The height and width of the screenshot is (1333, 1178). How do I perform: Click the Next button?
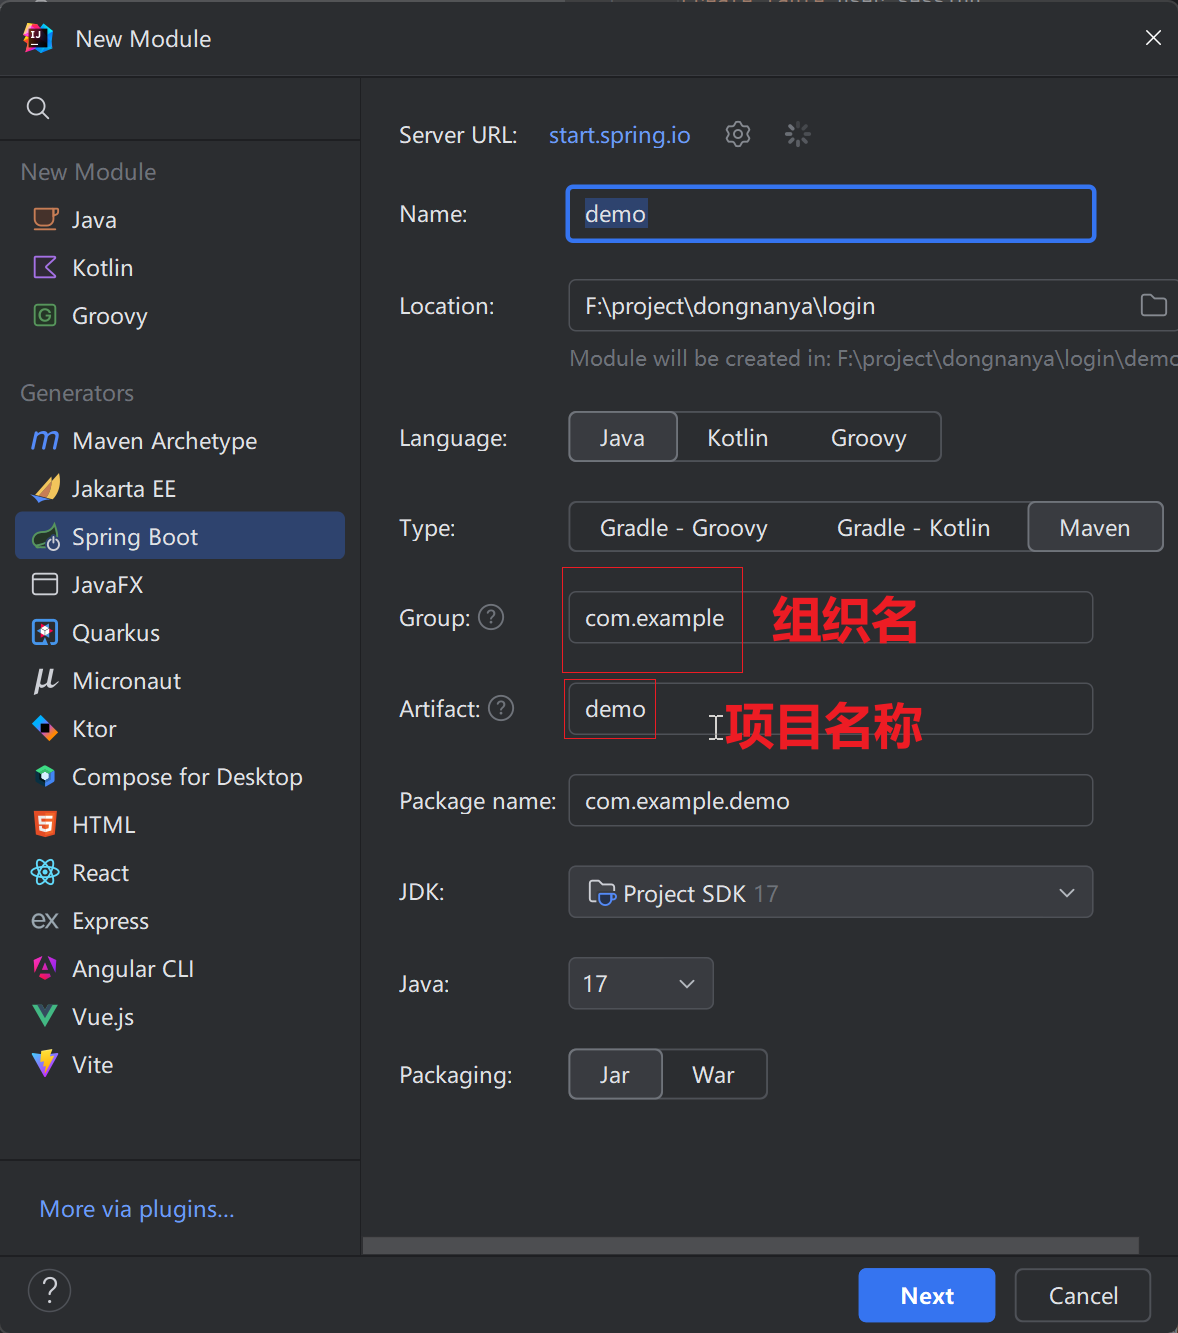click(x=927, y=1295)
